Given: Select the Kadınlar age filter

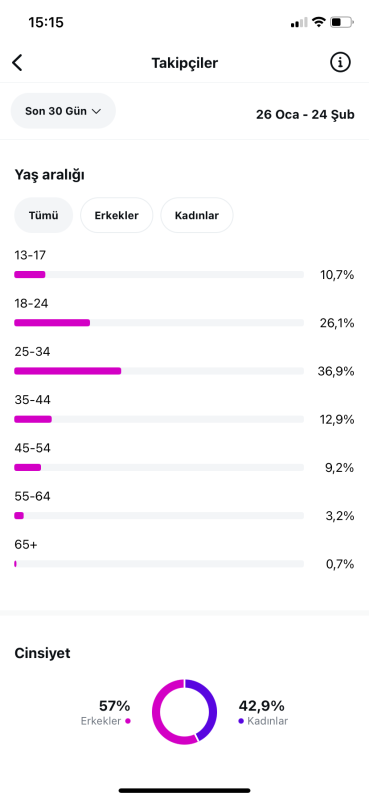Looking at the screenshot, I should coord(197,215).
